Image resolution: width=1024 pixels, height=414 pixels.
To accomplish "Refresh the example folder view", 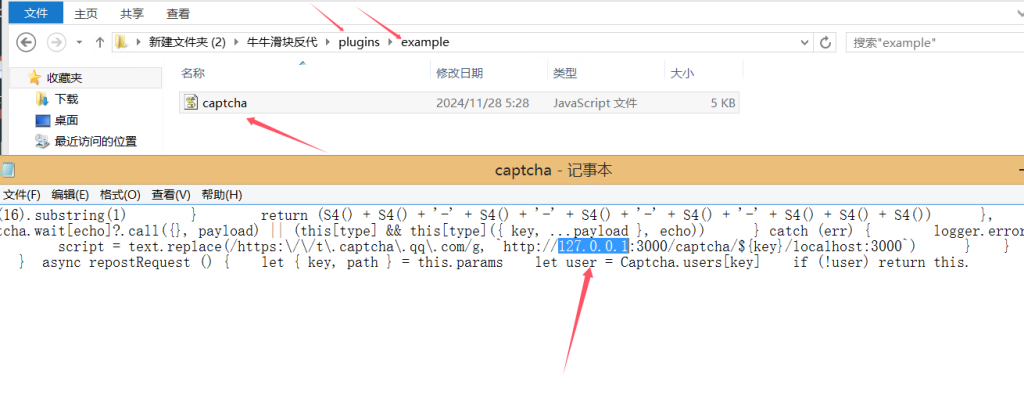I will click(826, 42).
